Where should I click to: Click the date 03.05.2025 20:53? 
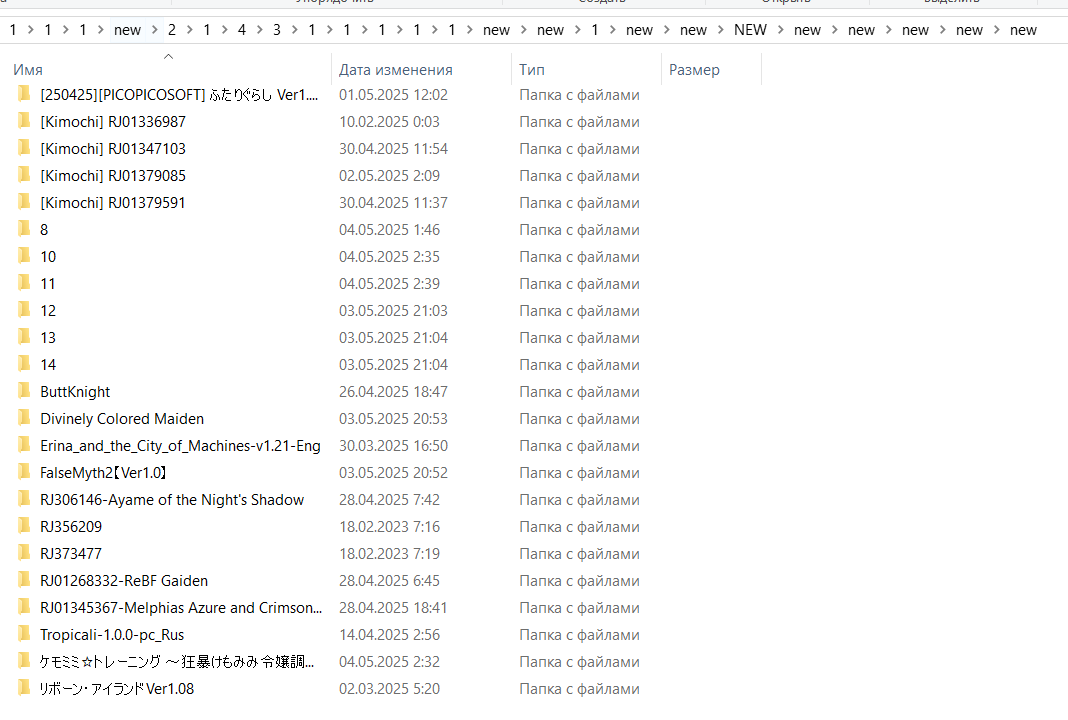[394, 419]
